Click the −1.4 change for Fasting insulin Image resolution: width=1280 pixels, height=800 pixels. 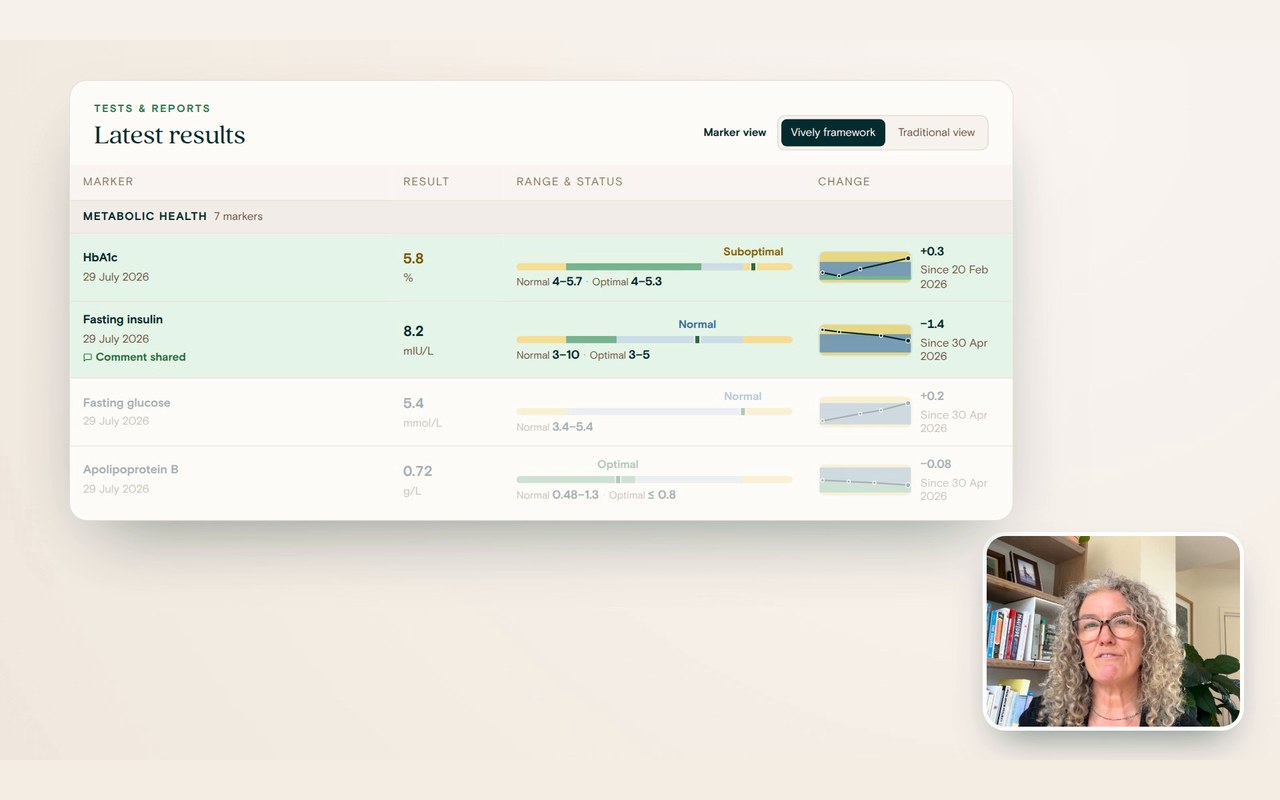coord(932,324)
